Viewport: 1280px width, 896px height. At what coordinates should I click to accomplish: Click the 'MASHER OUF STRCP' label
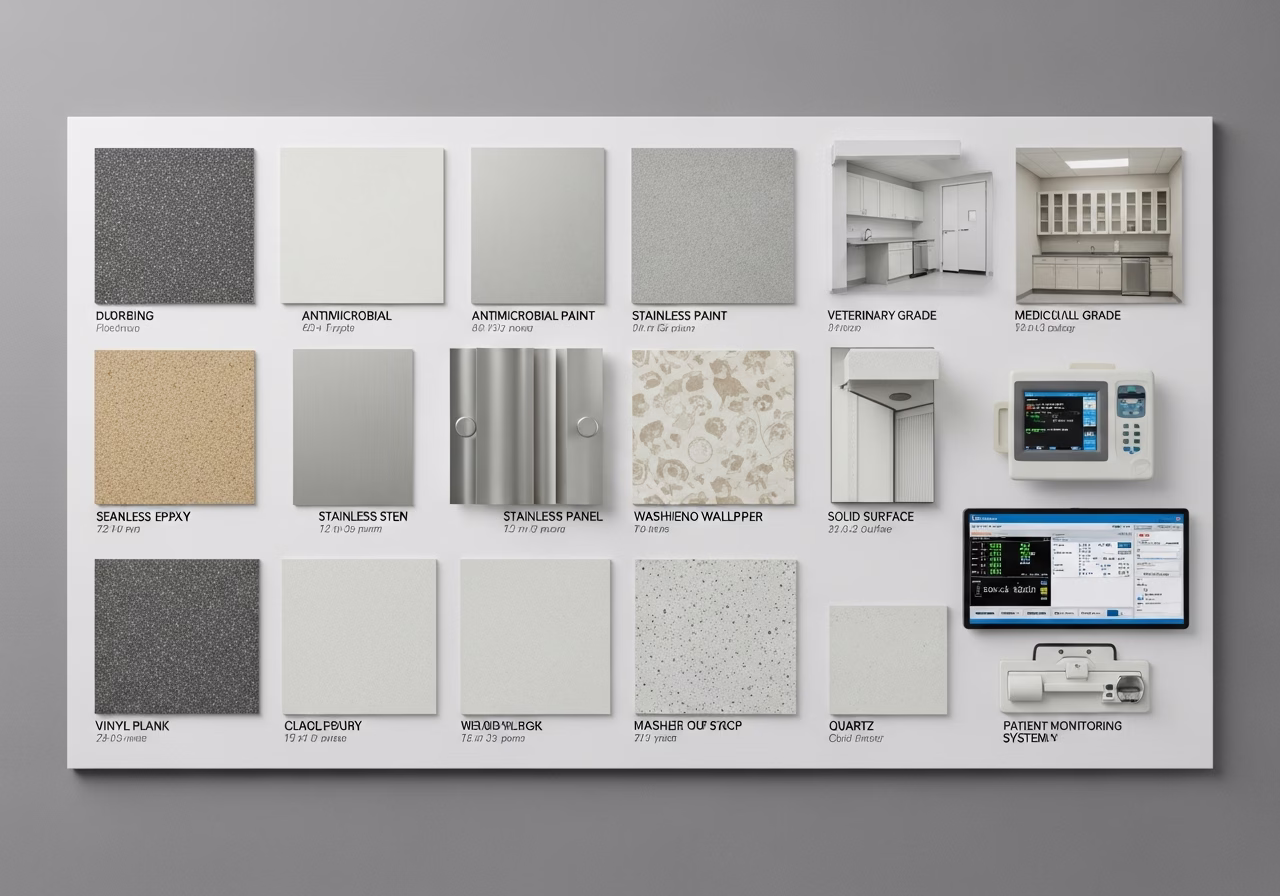click(688, 725)
